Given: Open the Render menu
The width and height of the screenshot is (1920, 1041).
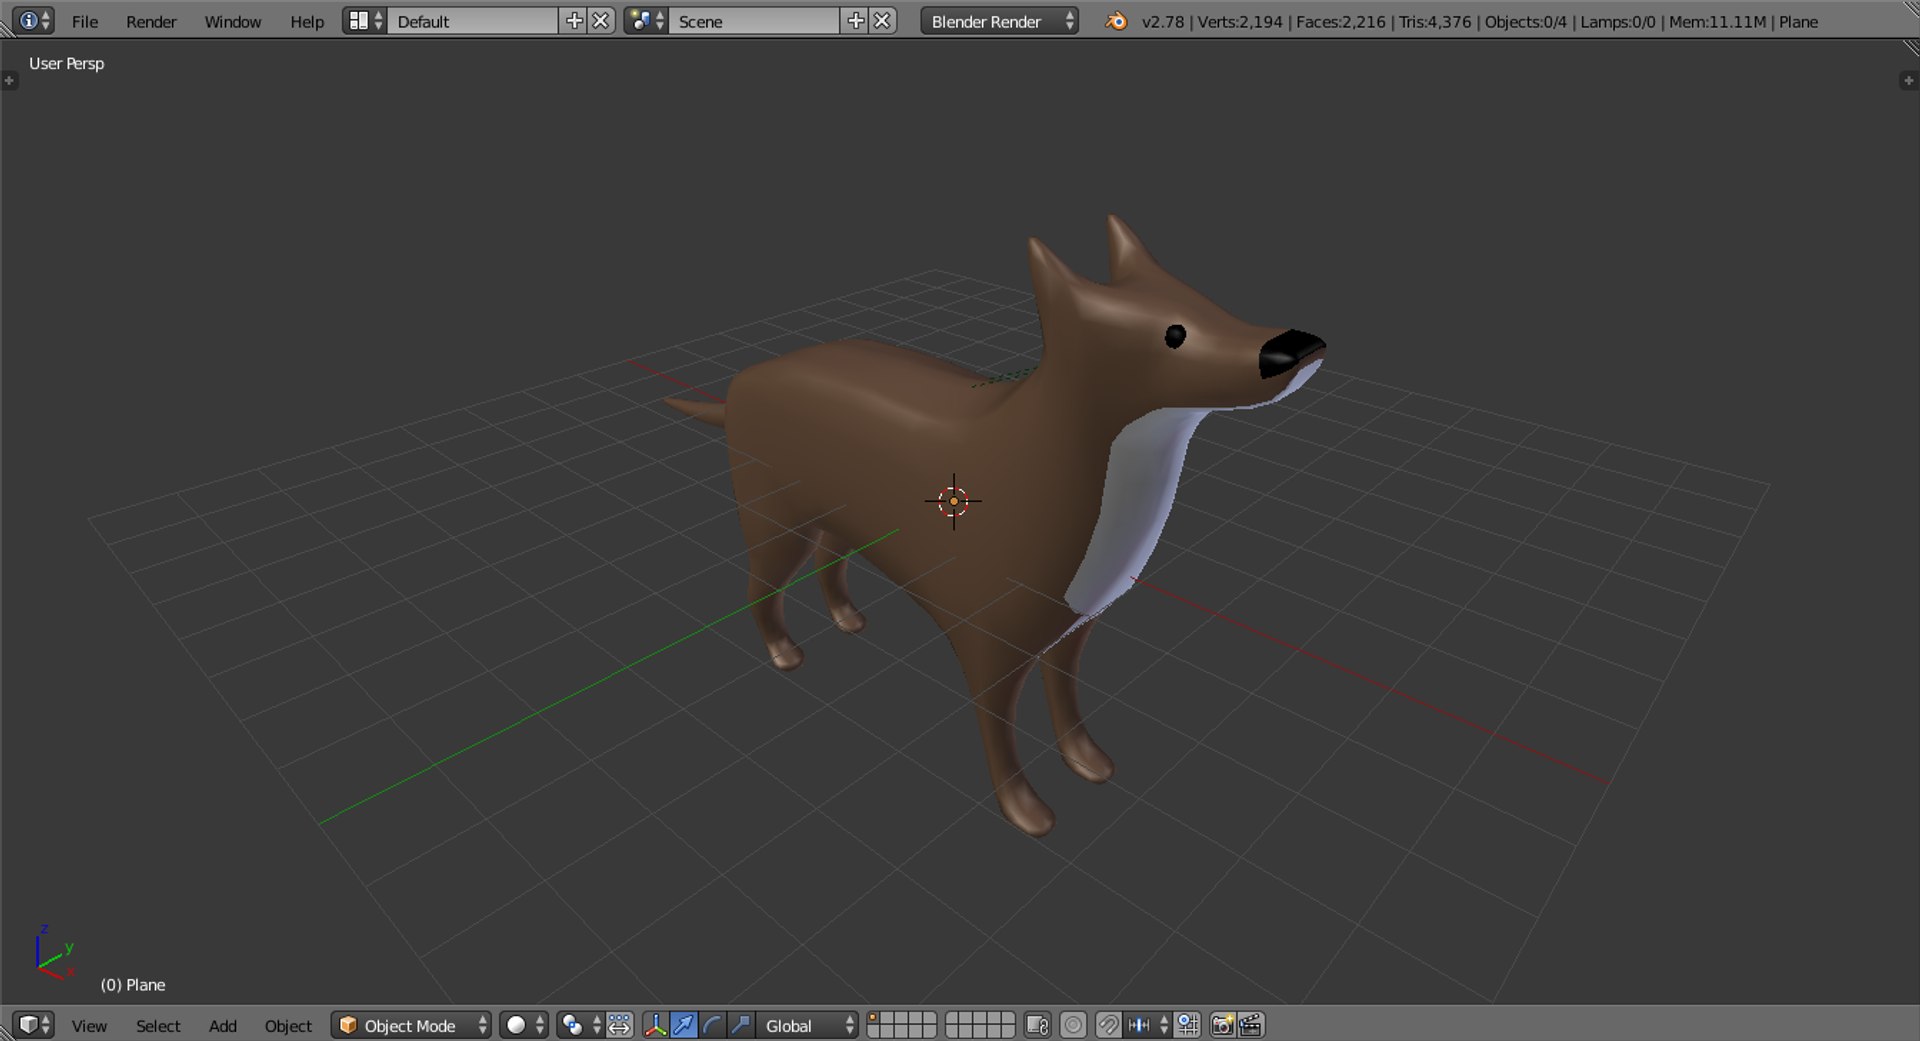Looking at the screenshot, I should click(x=151, y=21).
